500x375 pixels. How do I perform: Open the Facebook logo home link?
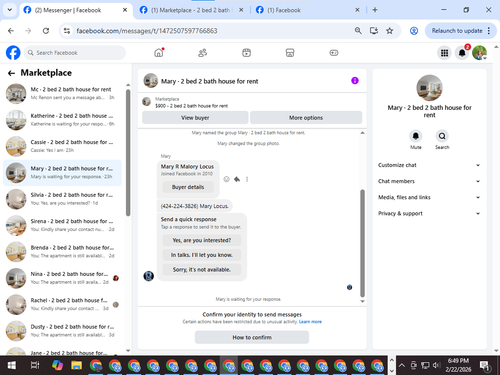click(13, 53)
